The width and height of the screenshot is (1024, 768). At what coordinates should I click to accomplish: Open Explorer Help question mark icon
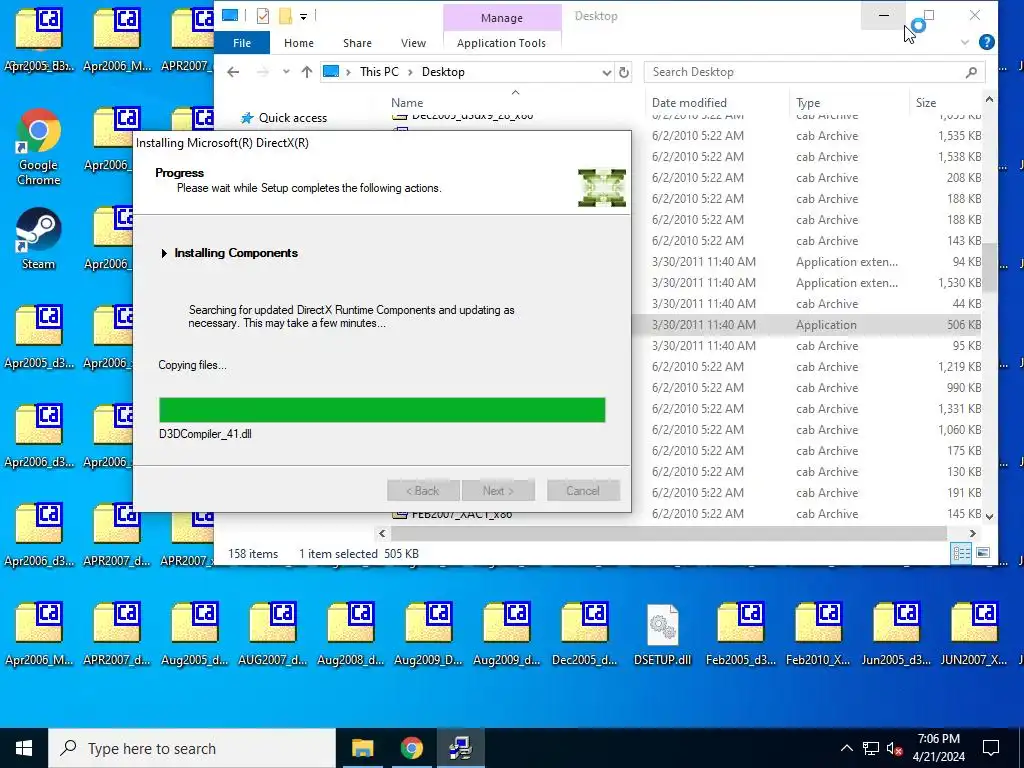(987, 42)
